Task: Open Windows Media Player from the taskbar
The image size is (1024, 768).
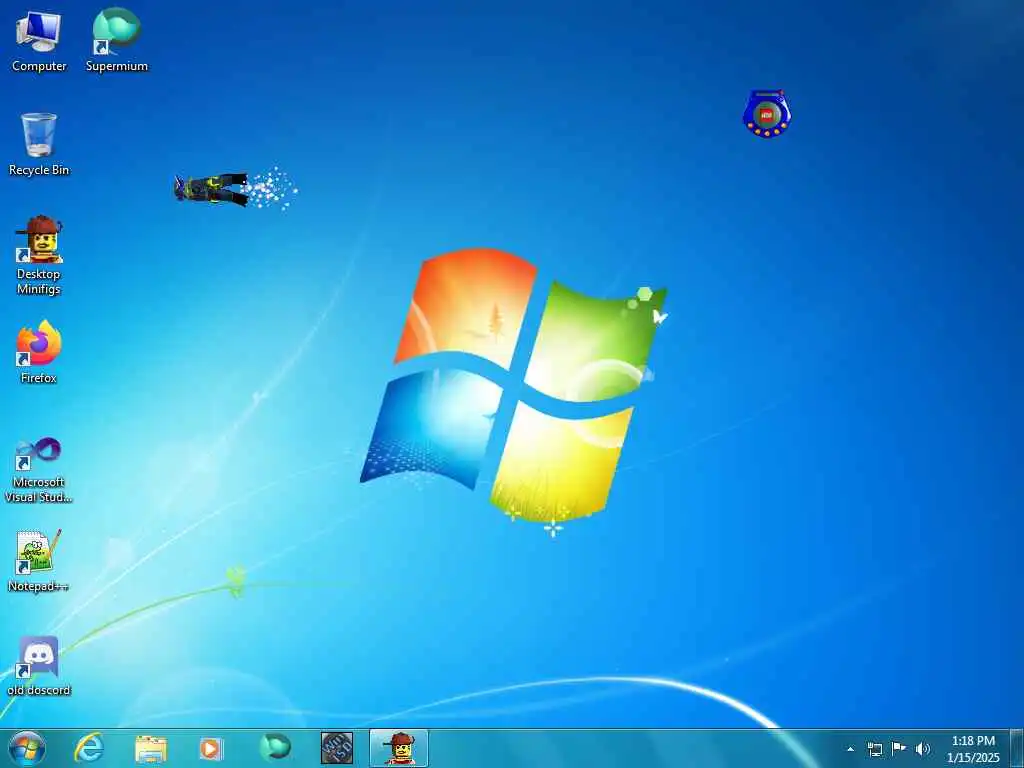Action: (x=211, y=748)
